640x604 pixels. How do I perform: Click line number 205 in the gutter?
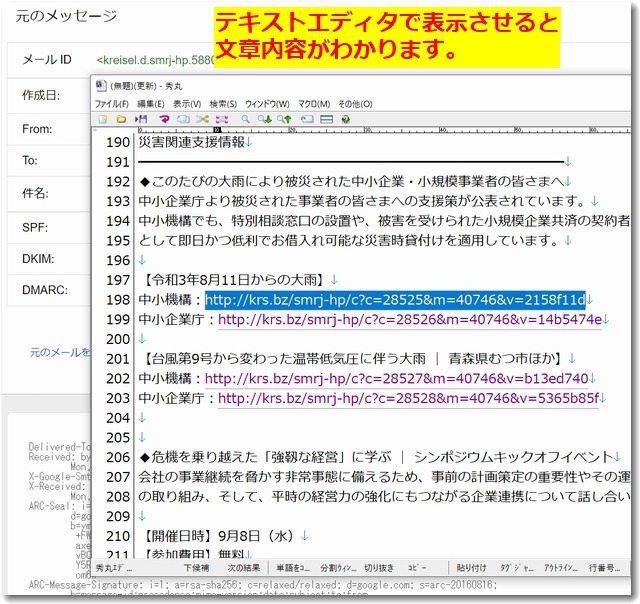118,437
